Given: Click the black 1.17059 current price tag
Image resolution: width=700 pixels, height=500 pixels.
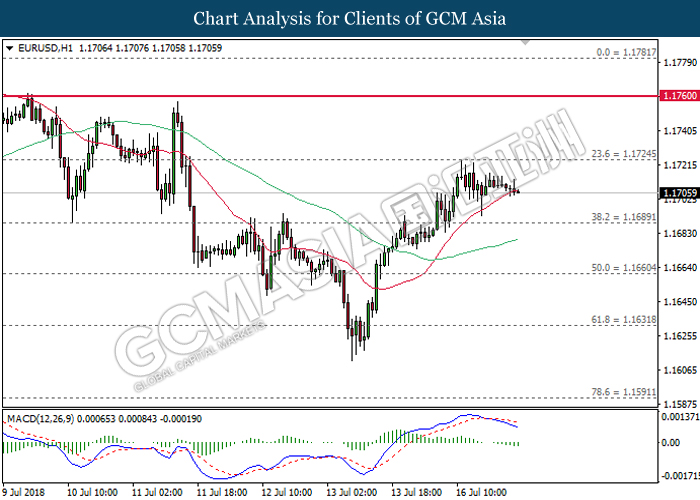Looking at the screenshot, I should point(679,193).
